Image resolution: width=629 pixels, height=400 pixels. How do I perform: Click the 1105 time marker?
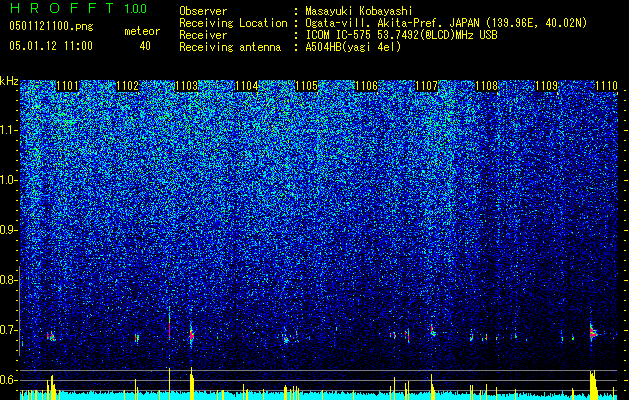[306, 86]
